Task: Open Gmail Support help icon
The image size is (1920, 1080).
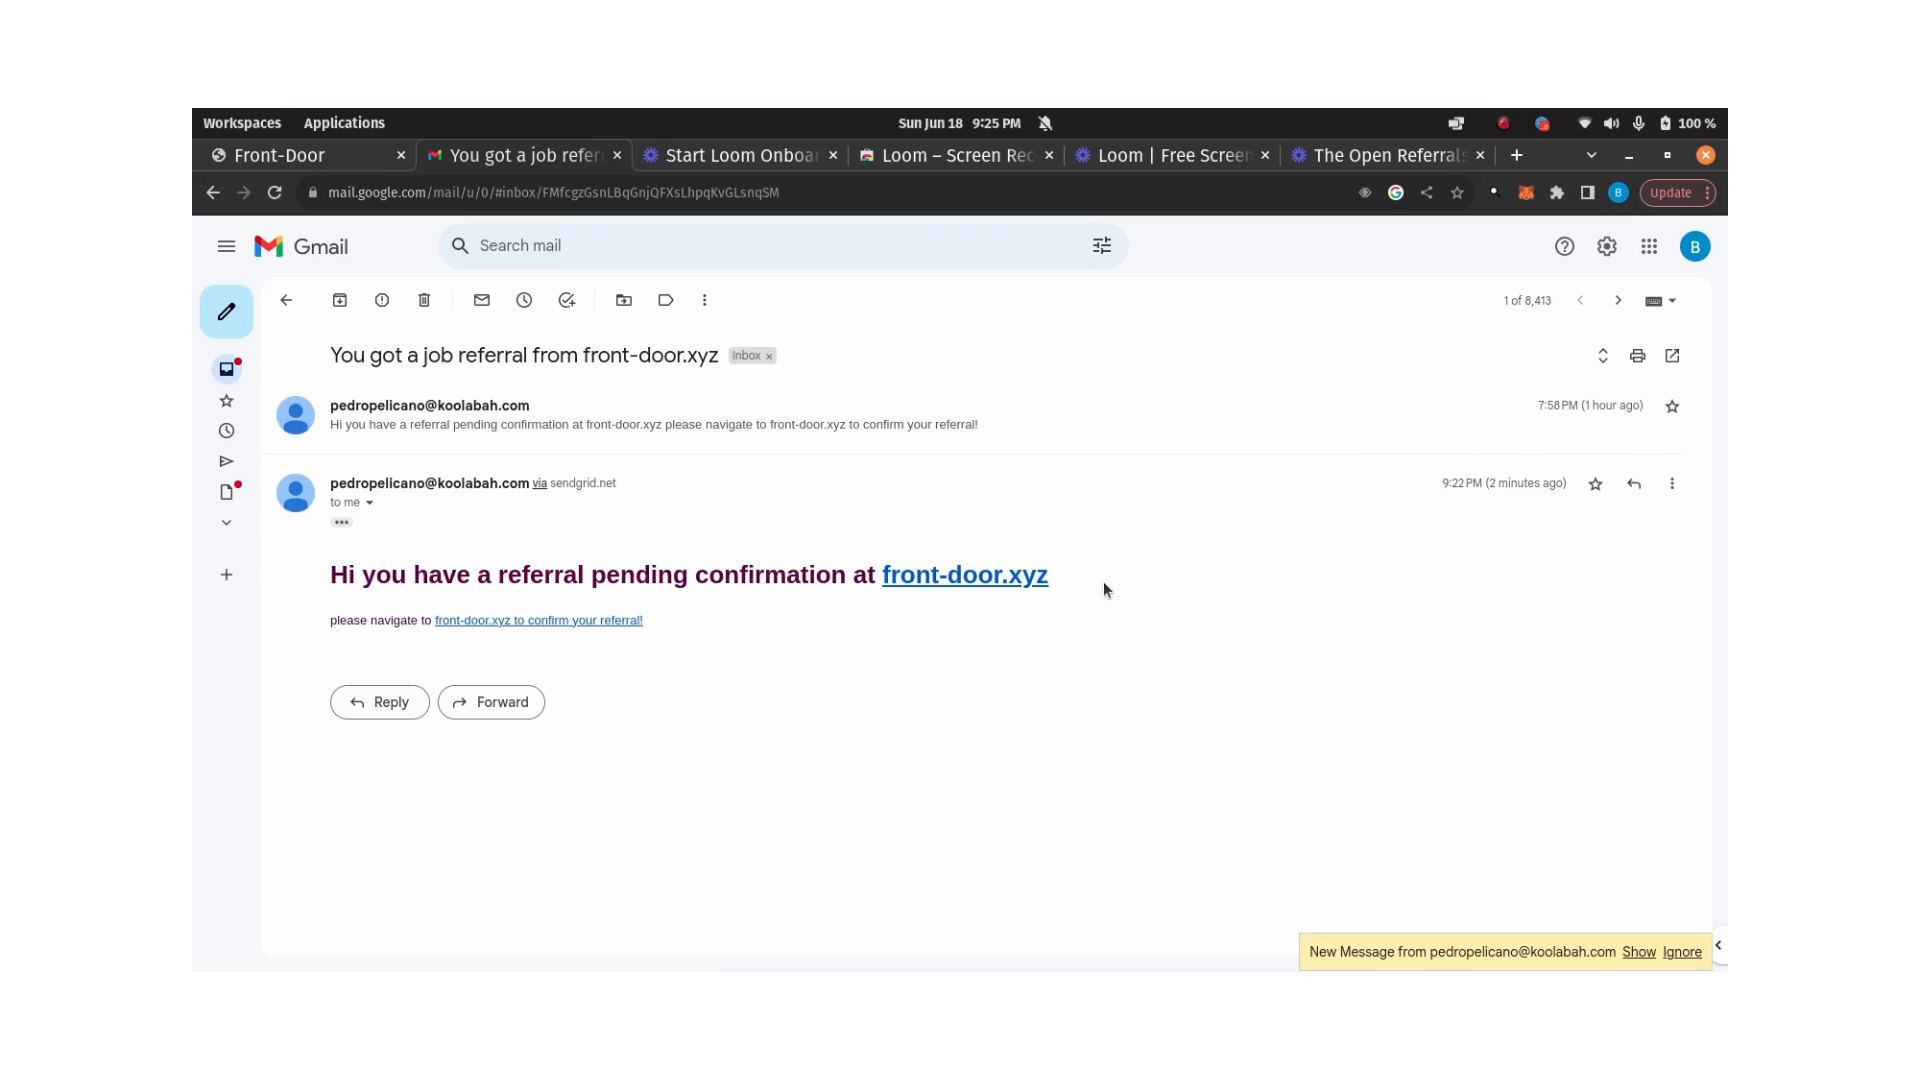Action: (1565, 247)
